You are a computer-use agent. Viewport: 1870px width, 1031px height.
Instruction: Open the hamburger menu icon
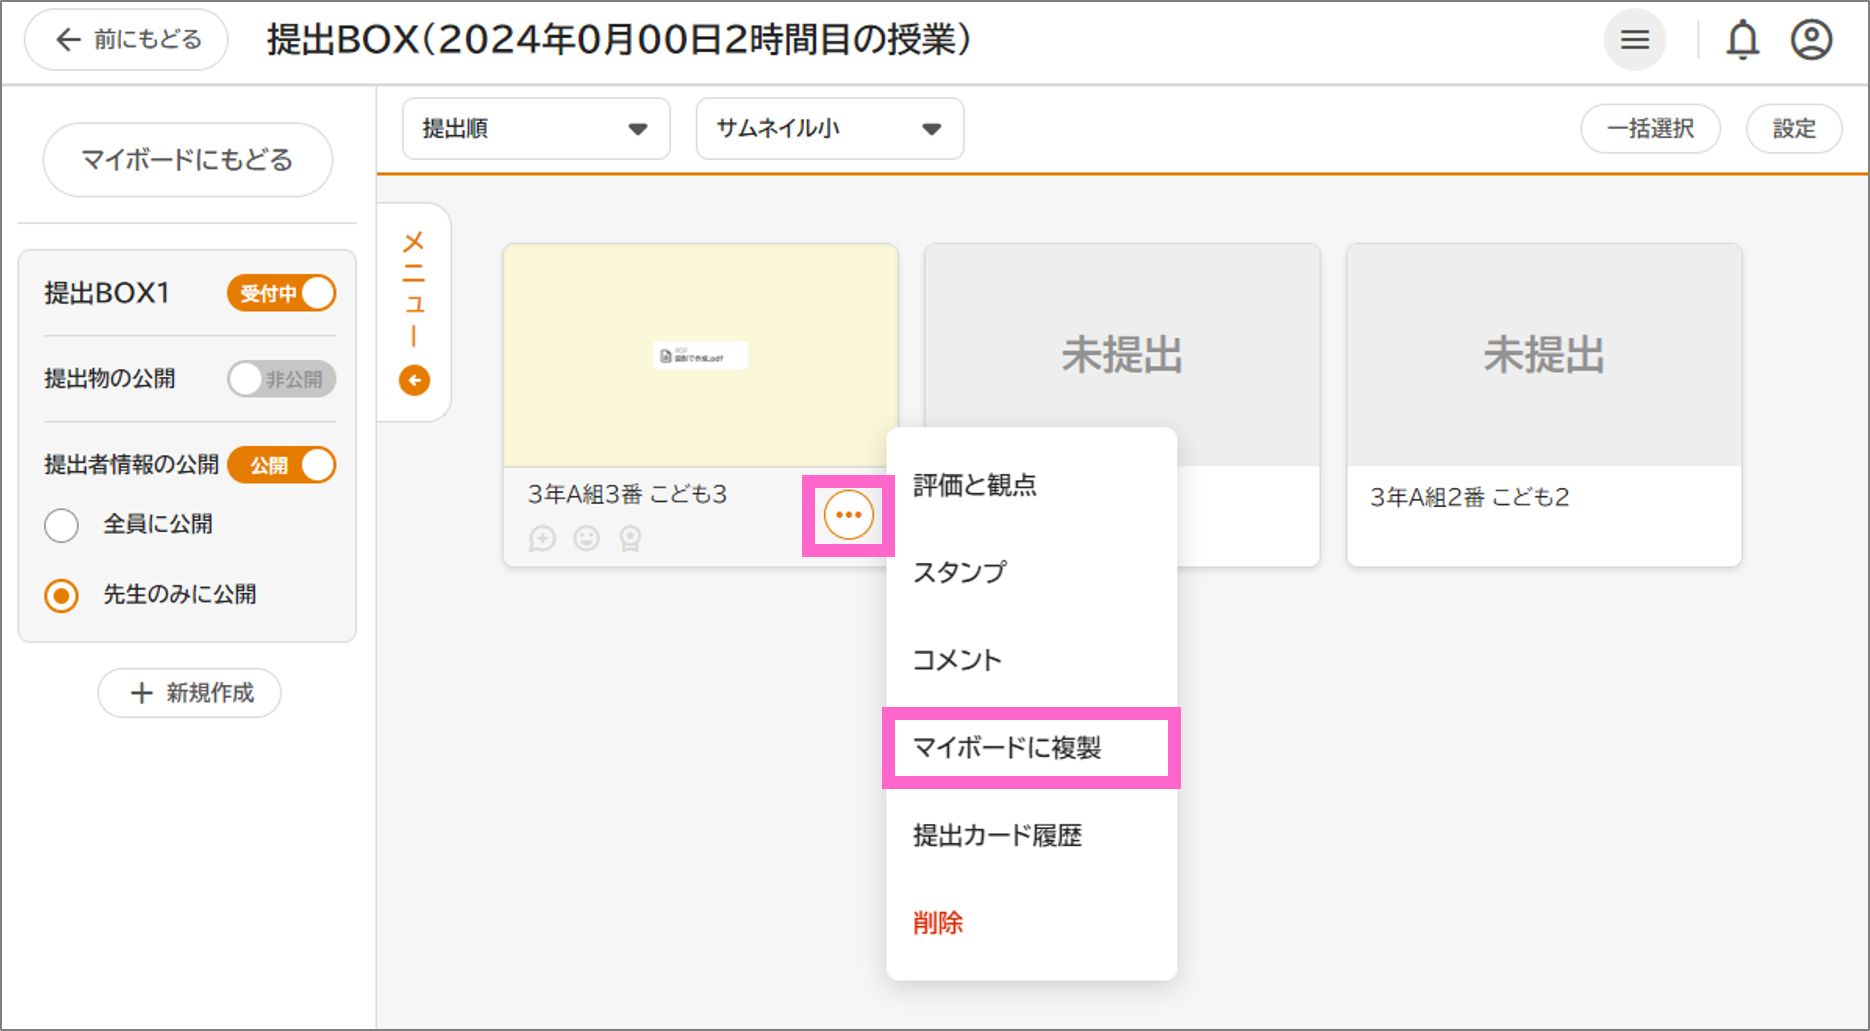tap(1634, 40)
